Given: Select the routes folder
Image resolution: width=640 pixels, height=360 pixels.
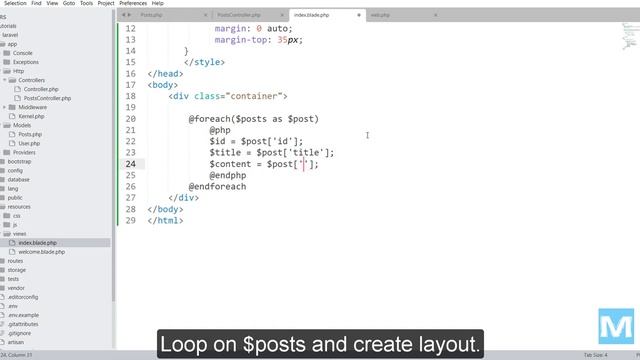Looking at the screenshot, I should tap(15, 261).
